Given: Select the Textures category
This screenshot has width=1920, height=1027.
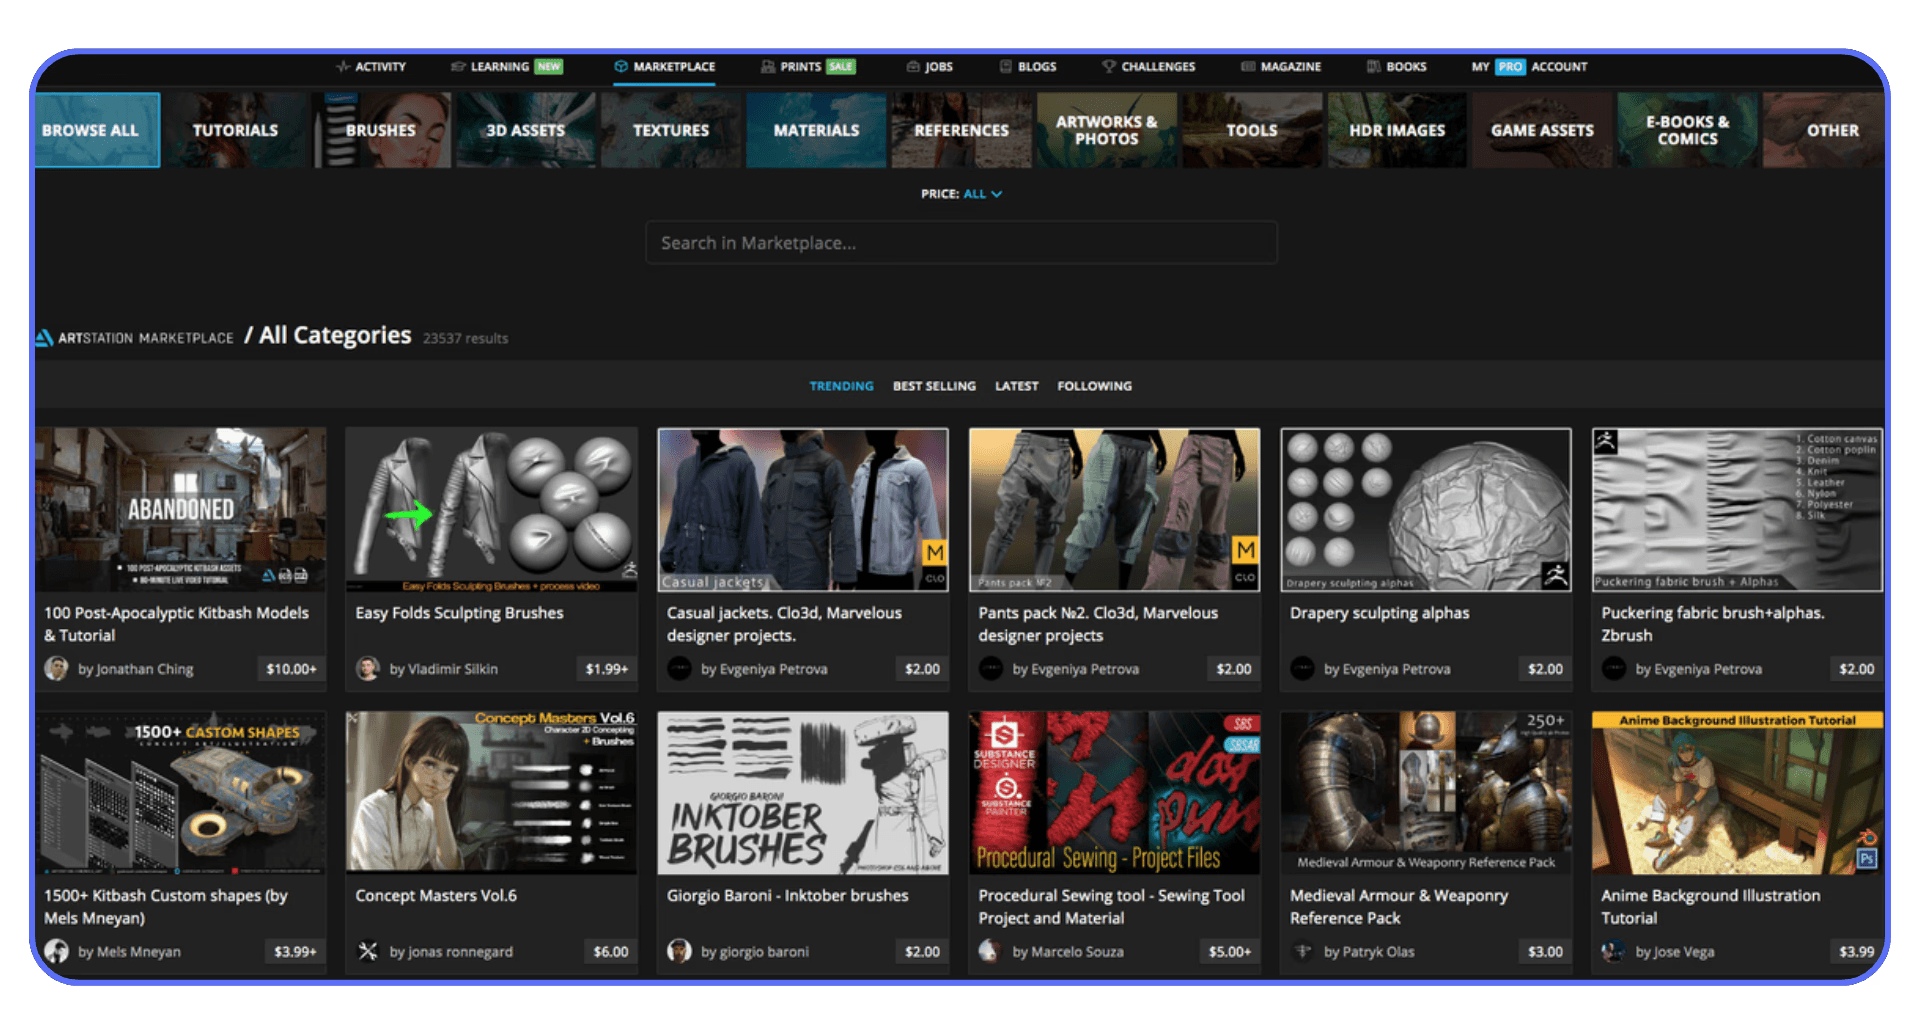Looking at the screenshot, I should (671, 130).
